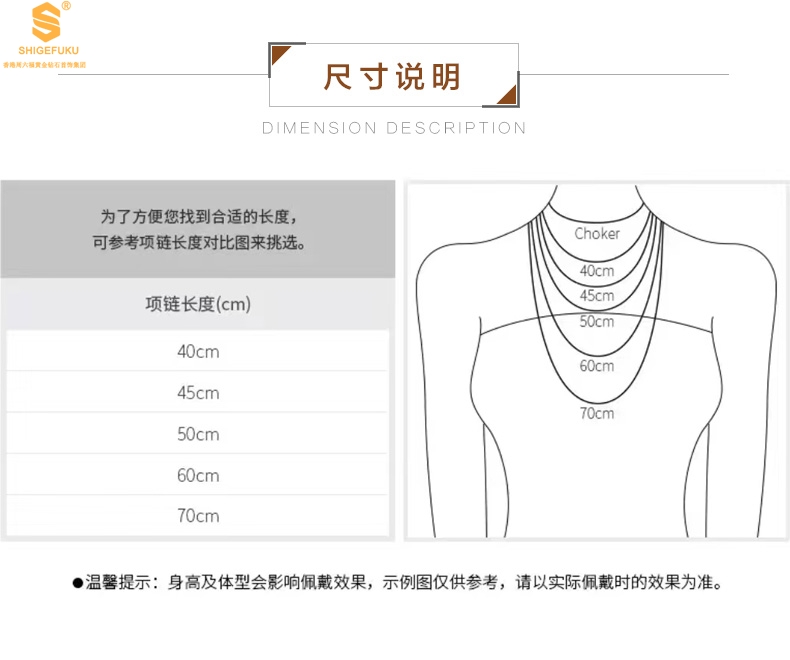
Task: Pick the 70cm row in the length table
Action: (197, 516)
